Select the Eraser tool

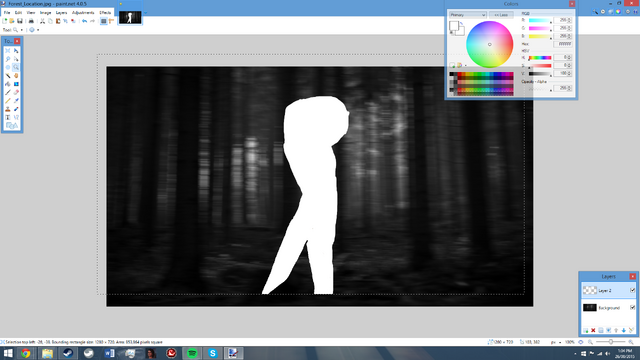click(x=16, y=92)
